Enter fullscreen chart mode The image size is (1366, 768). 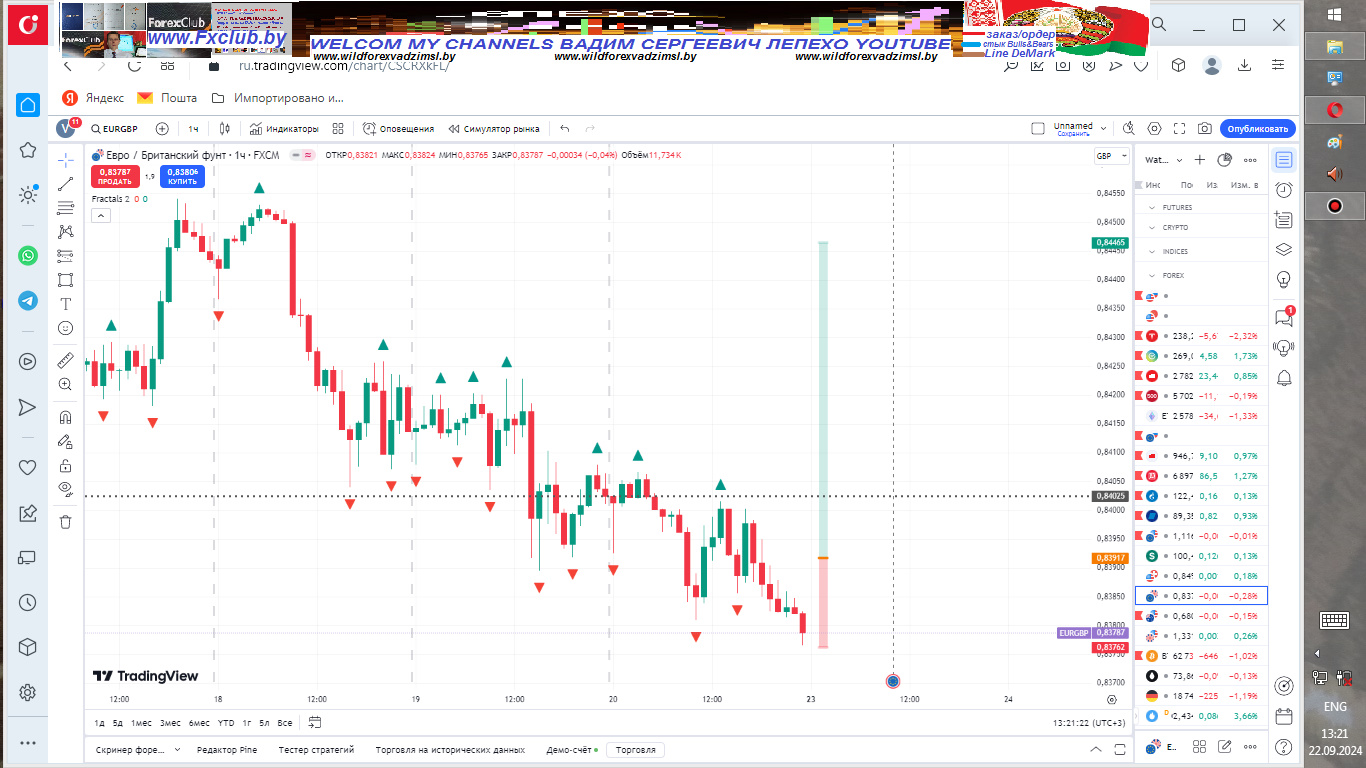point(1180,129)
